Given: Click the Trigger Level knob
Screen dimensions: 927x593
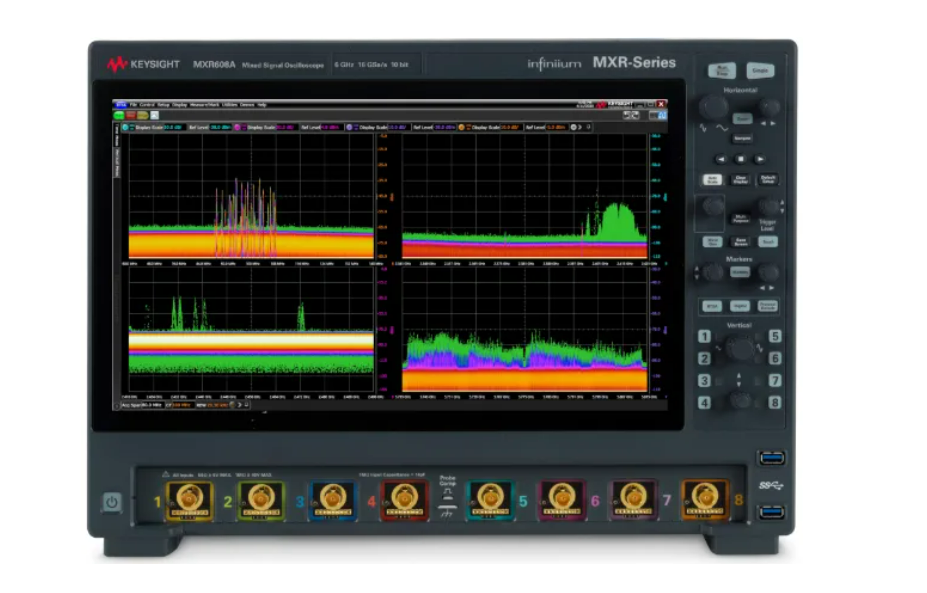Looking at the screenshot, I should 769,206.
